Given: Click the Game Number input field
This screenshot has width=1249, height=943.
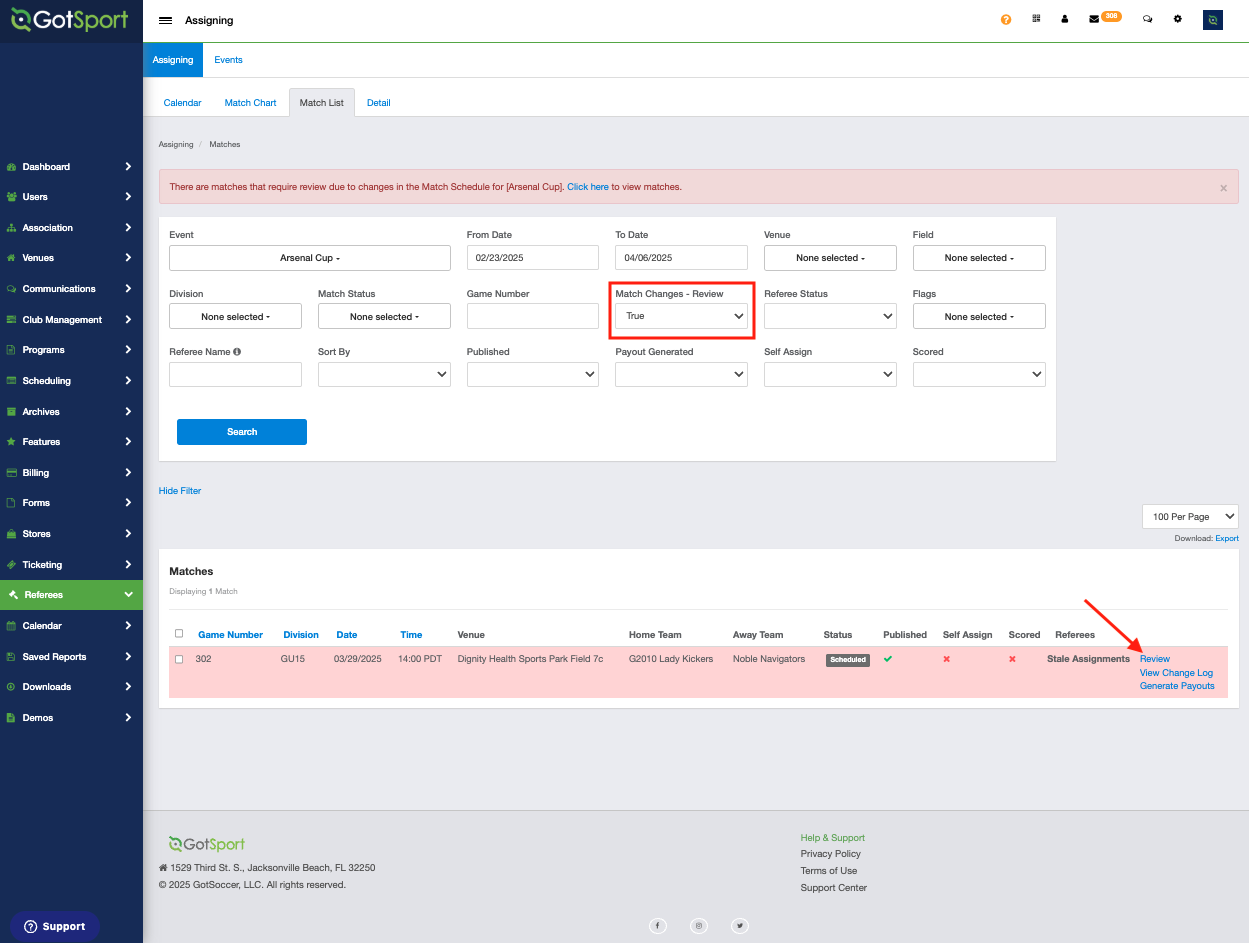Looking at the screenshot, I should click(x=532, y=315).
